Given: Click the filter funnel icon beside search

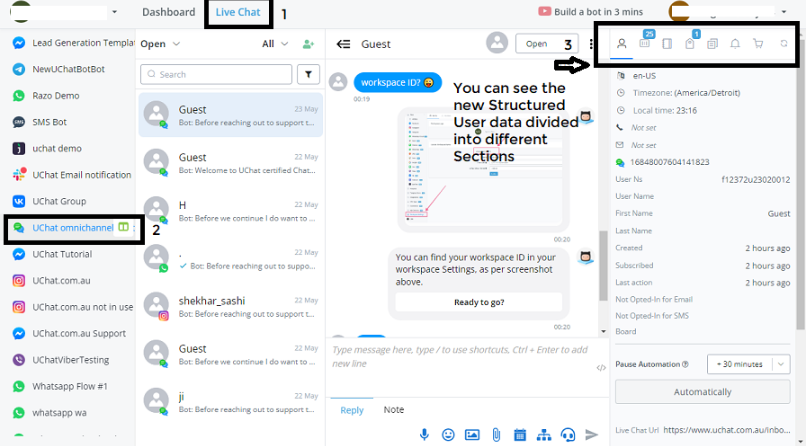Looking at the screenshot, I should pos(308,74).
